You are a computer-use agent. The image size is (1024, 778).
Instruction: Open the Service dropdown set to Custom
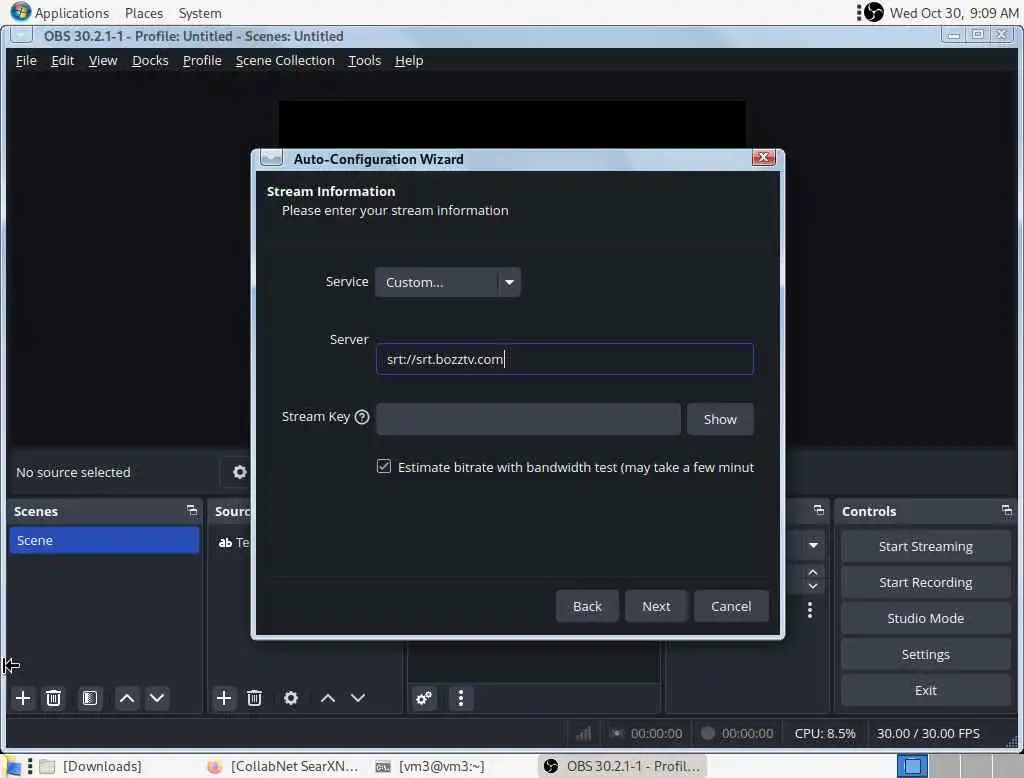(447, 282)
